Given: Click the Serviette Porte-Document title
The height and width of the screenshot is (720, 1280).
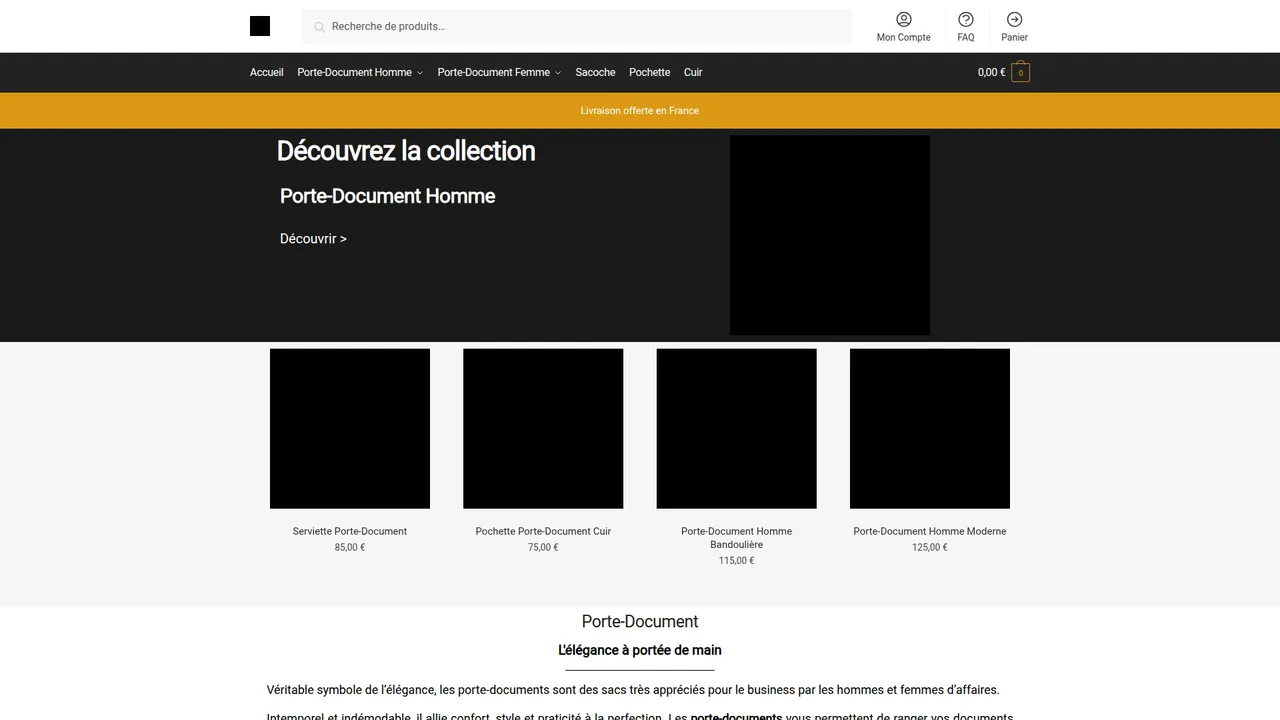Looking at the screenshot, I should pos(350,531).
